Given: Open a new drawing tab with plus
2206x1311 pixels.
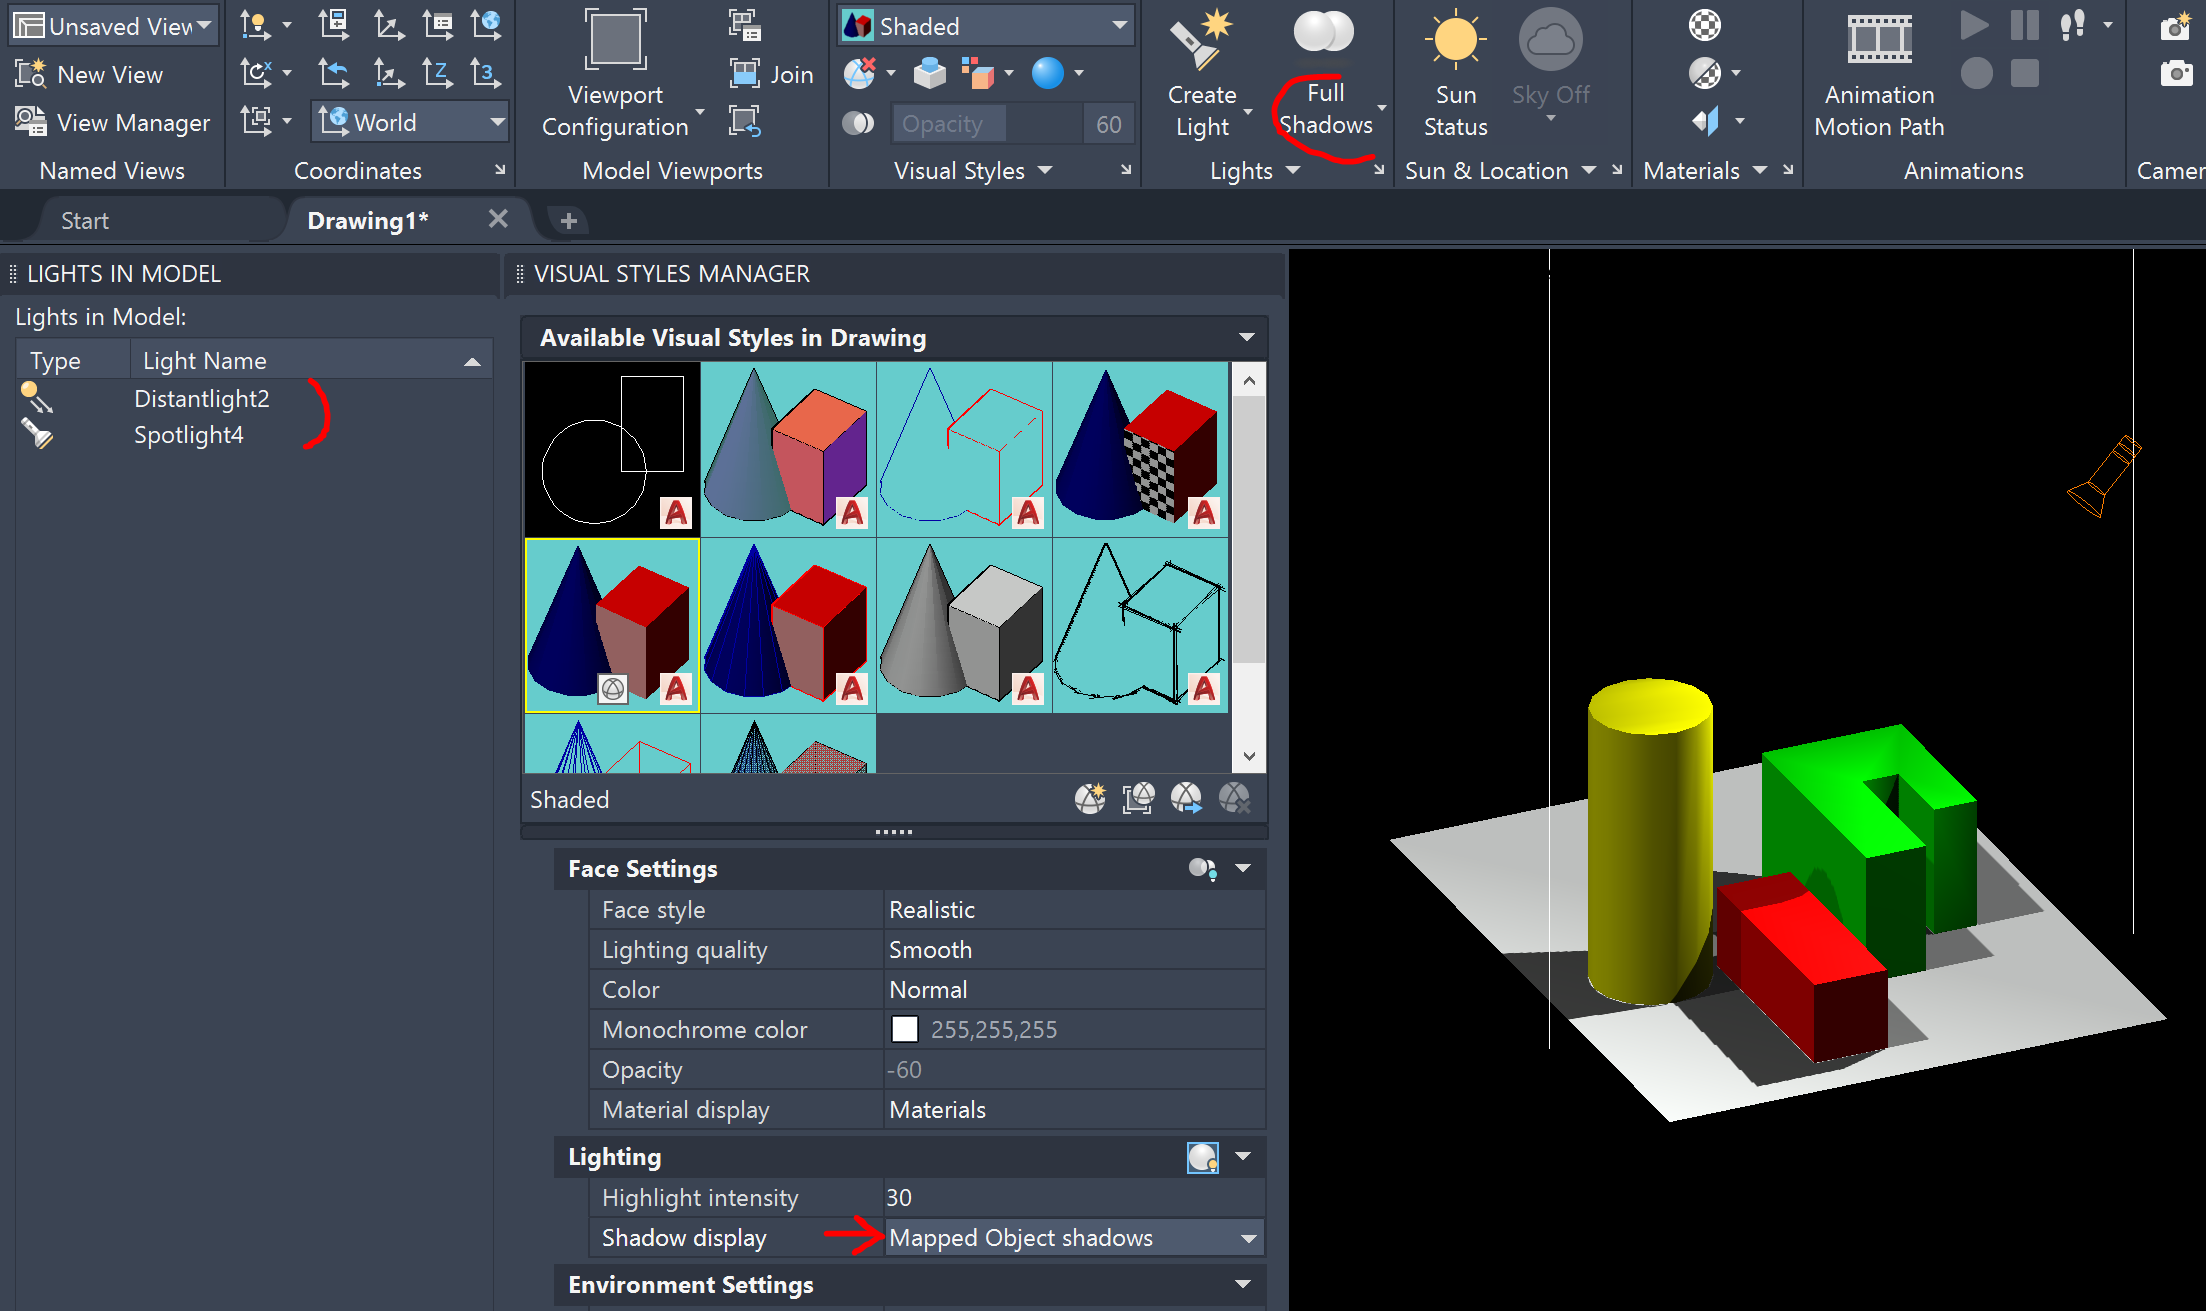Looking at the screenshot, I should 568,220.
